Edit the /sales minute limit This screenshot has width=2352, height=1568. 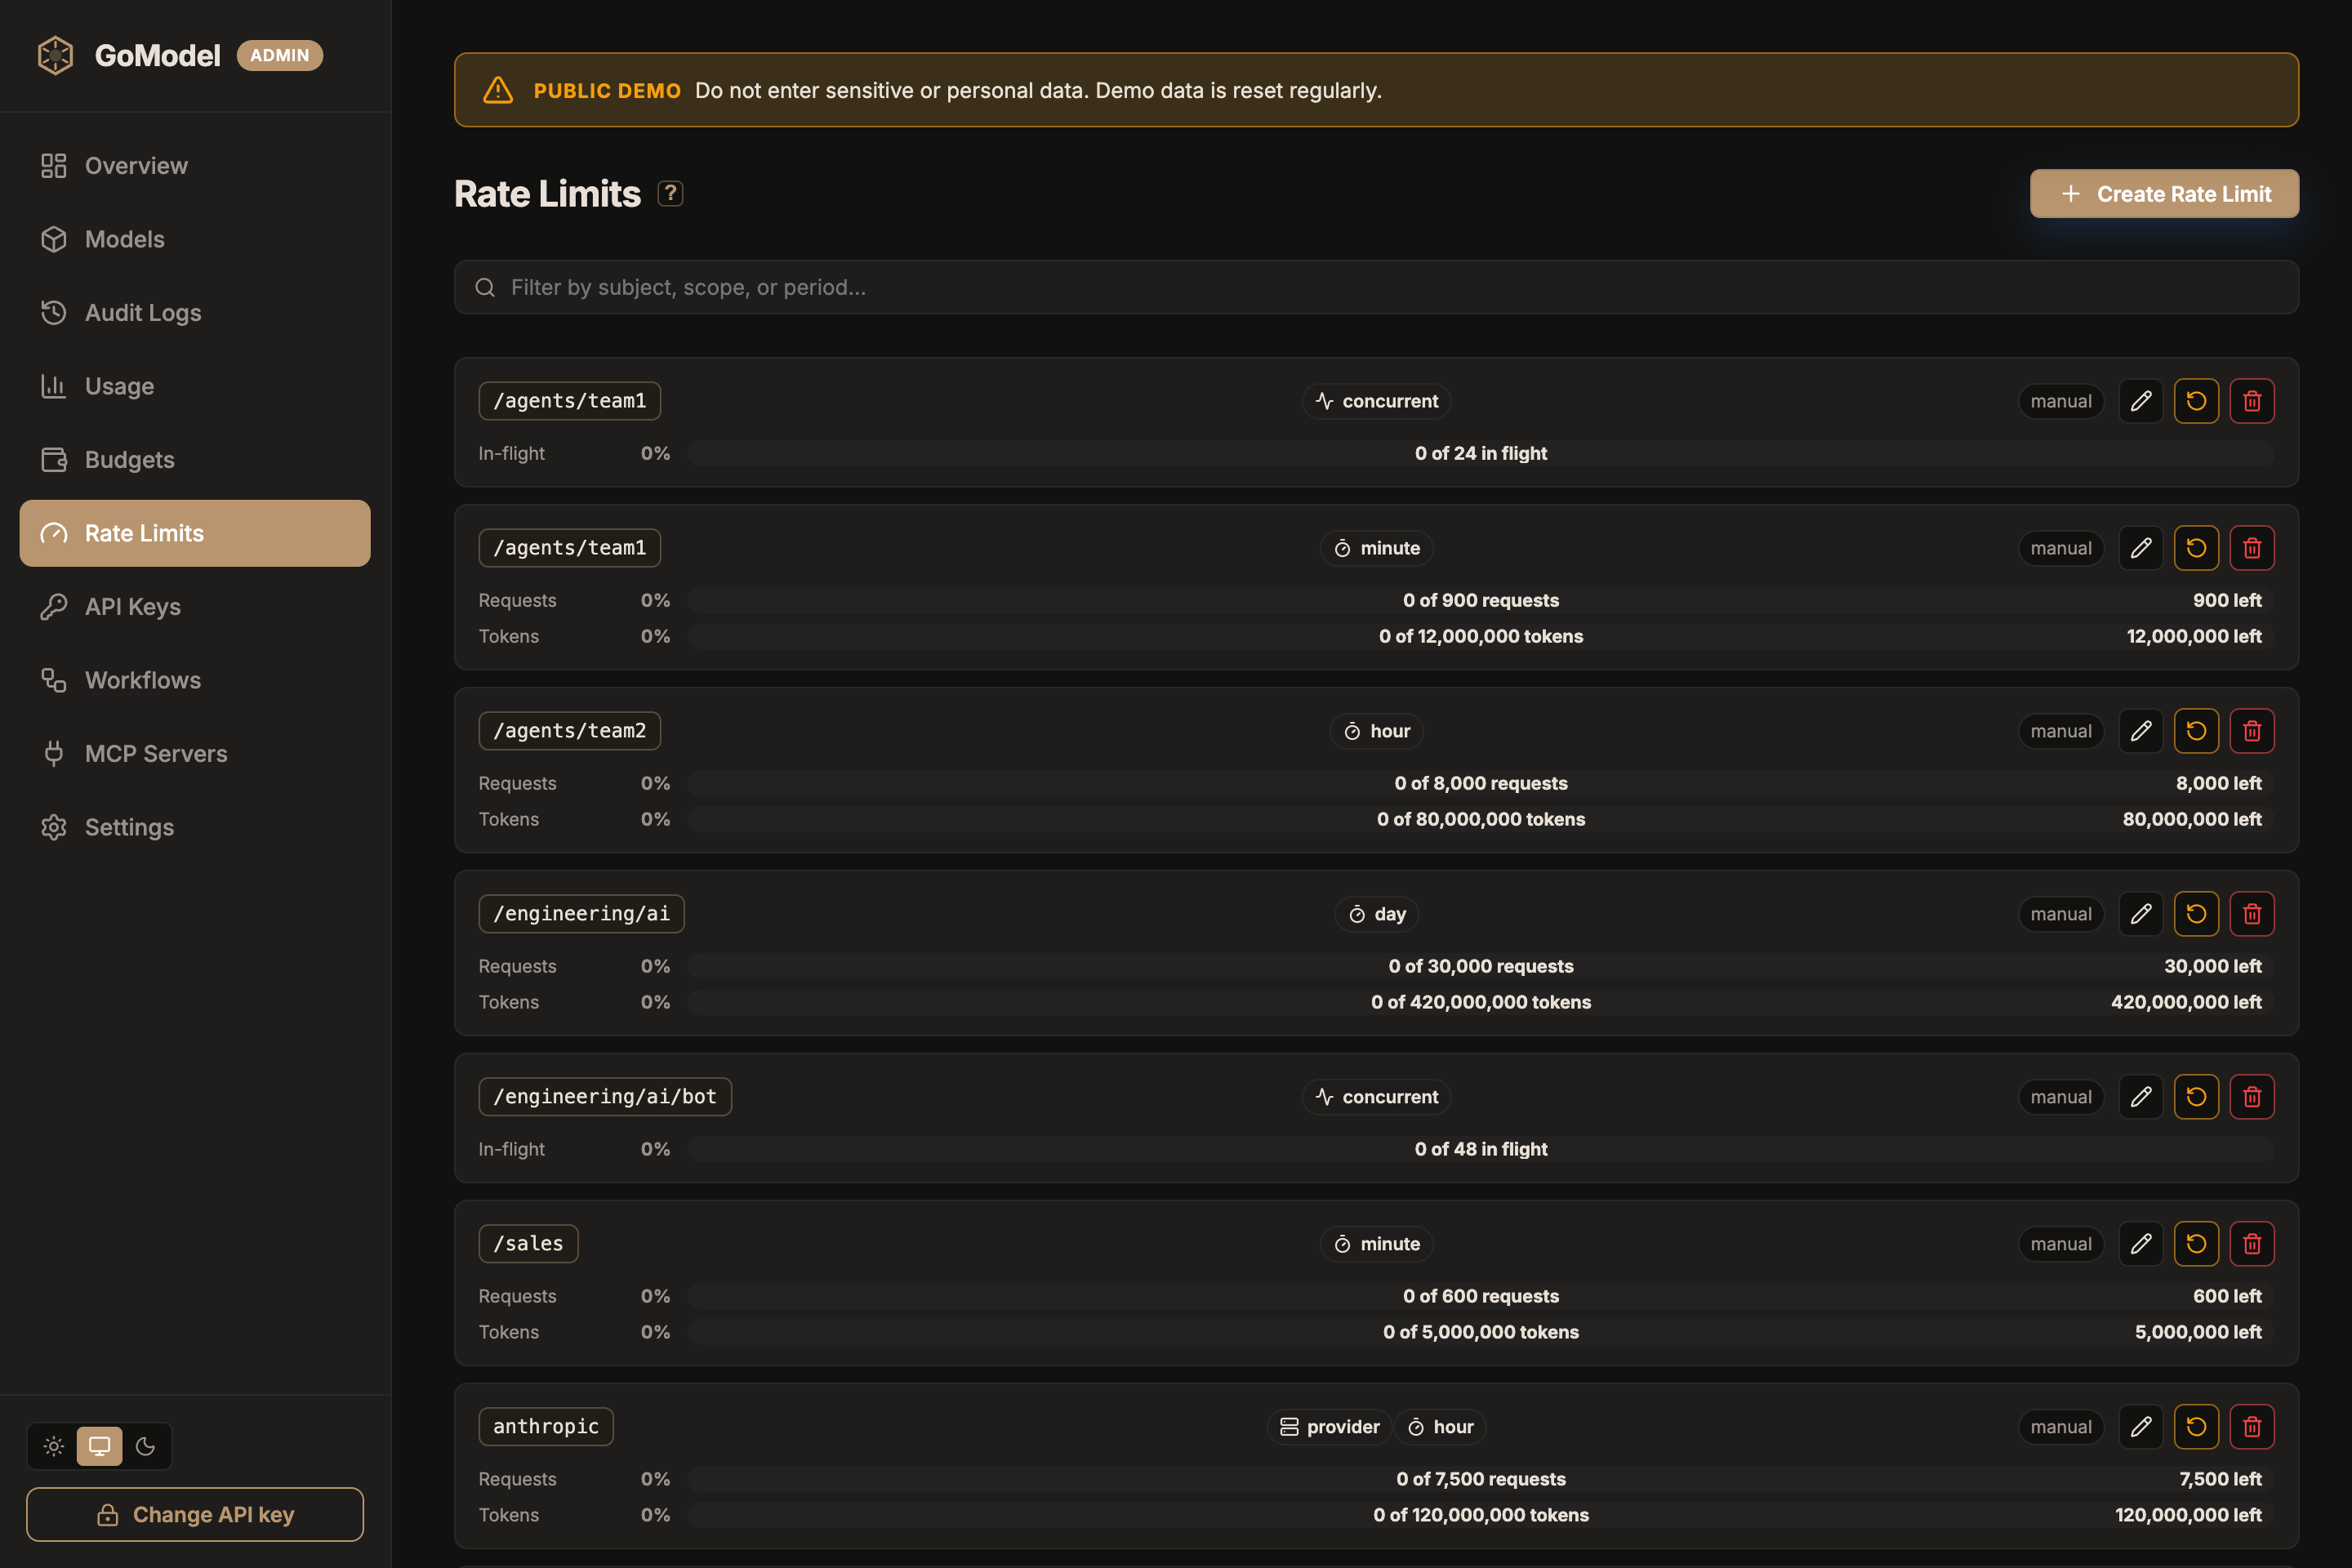(x=2141, y=1244)
